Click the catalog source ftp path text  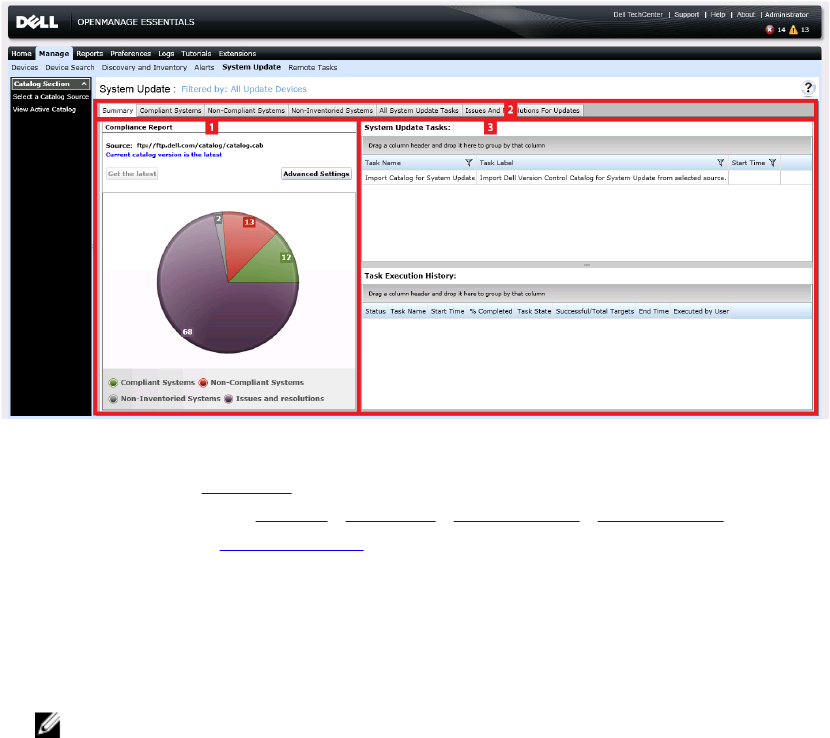200,145
